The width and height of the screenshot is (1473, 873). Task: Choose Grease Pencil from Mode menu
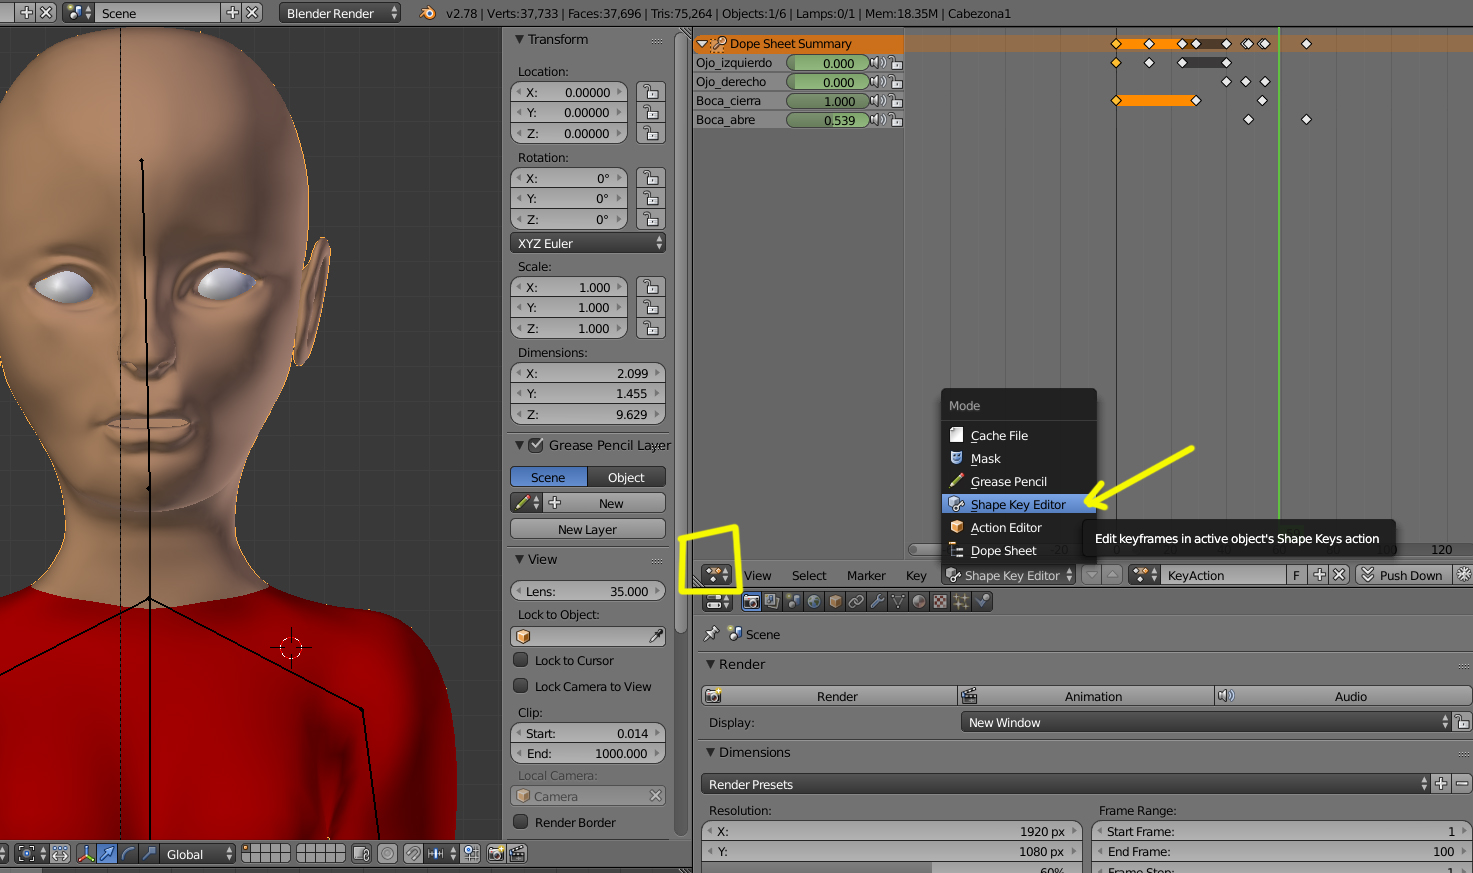click(x=1019, y=481)
